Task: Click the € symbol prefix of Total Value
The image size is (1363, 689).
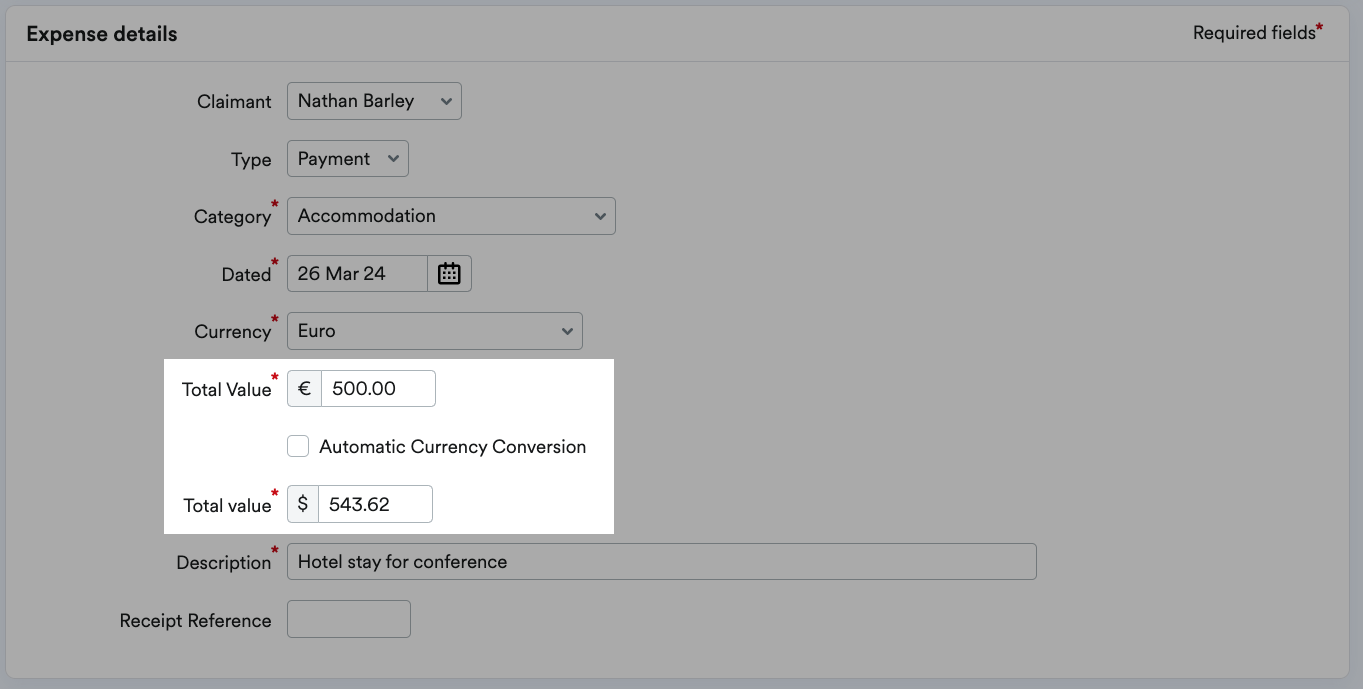Action: [x=305, y=389]
